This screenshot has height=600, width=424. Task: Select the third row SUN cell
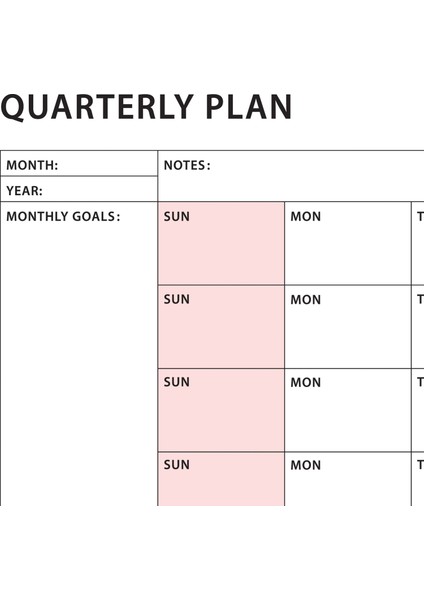221,410
